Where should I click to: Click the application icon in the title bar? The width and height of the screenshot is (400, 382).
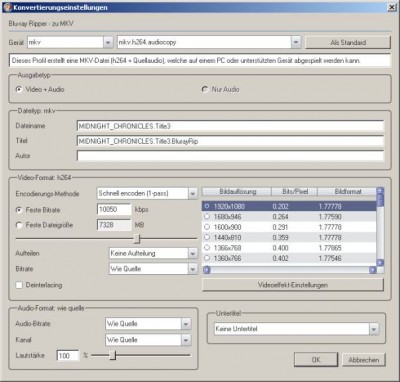8,7
